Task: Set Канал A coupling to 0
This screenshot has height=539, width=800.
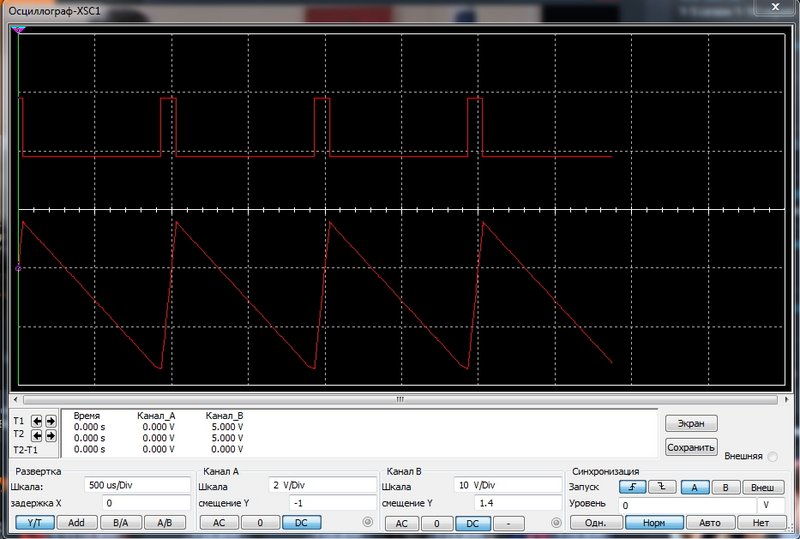Action: [260, 523]
